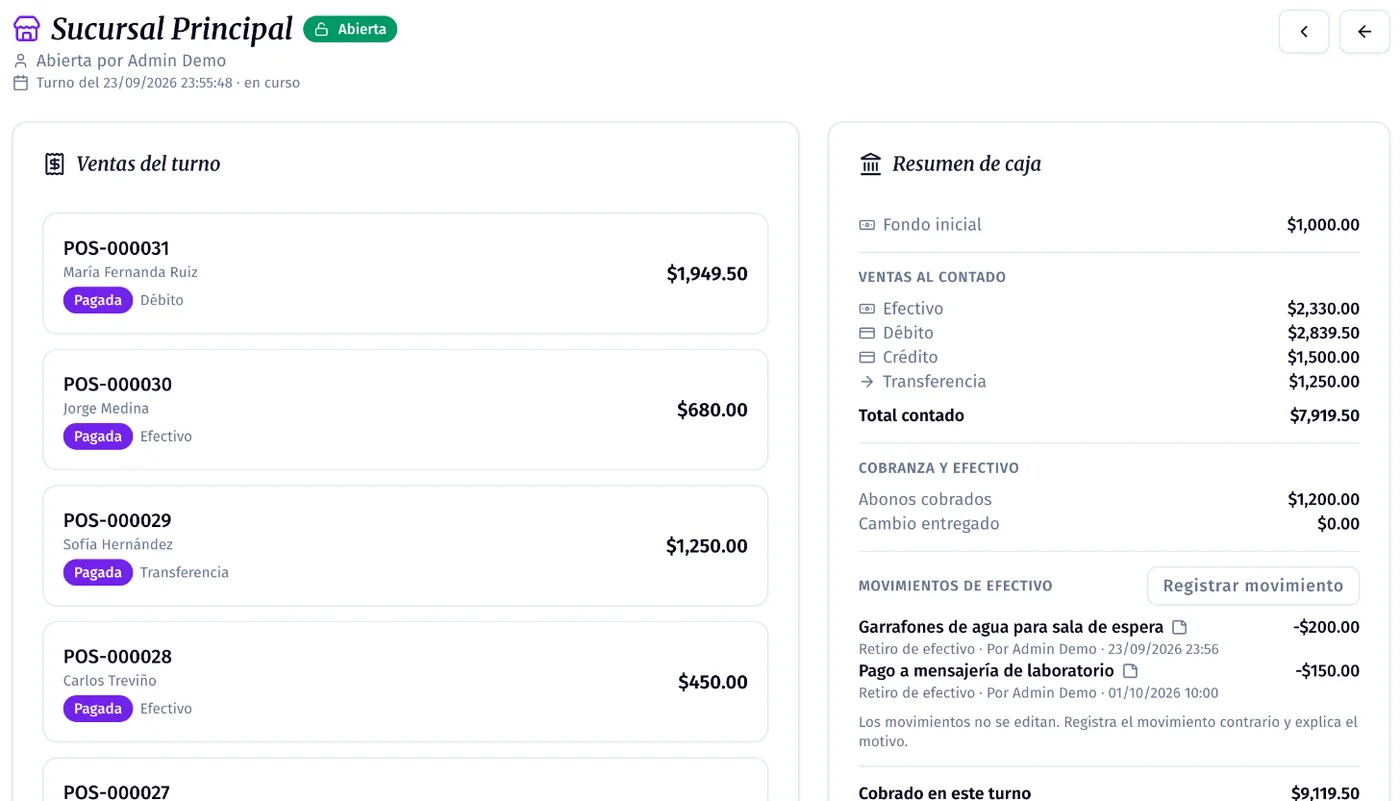Click the Débito payment label on POS-000031
1400x801 pixels.
162,300
